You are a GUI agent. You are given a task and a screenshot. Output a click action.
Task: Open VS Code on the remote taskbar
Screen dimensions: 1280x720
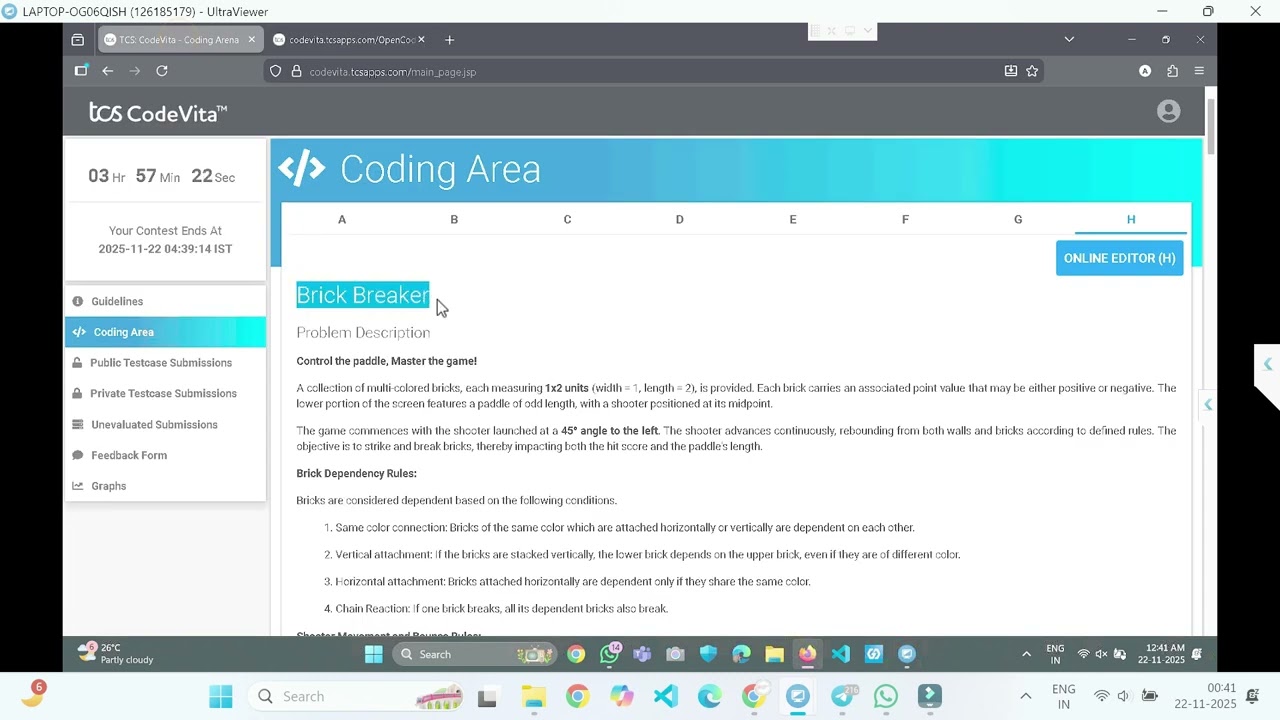pyautogui.click(x=840, y=654)
